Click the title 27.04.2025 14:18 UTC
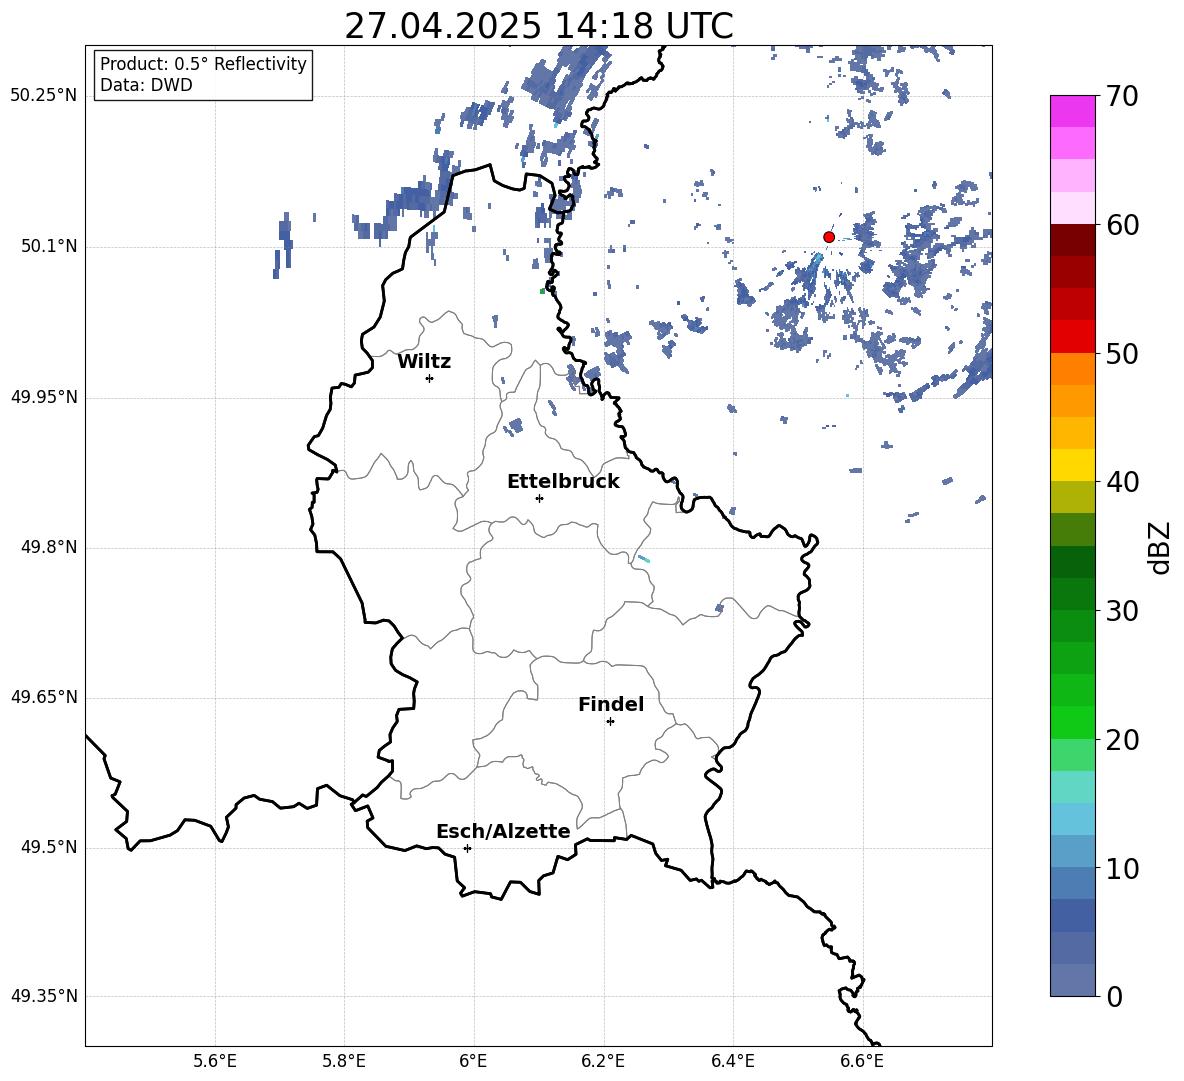This screenshot has width=1184, height=1081. click(539, 26)
